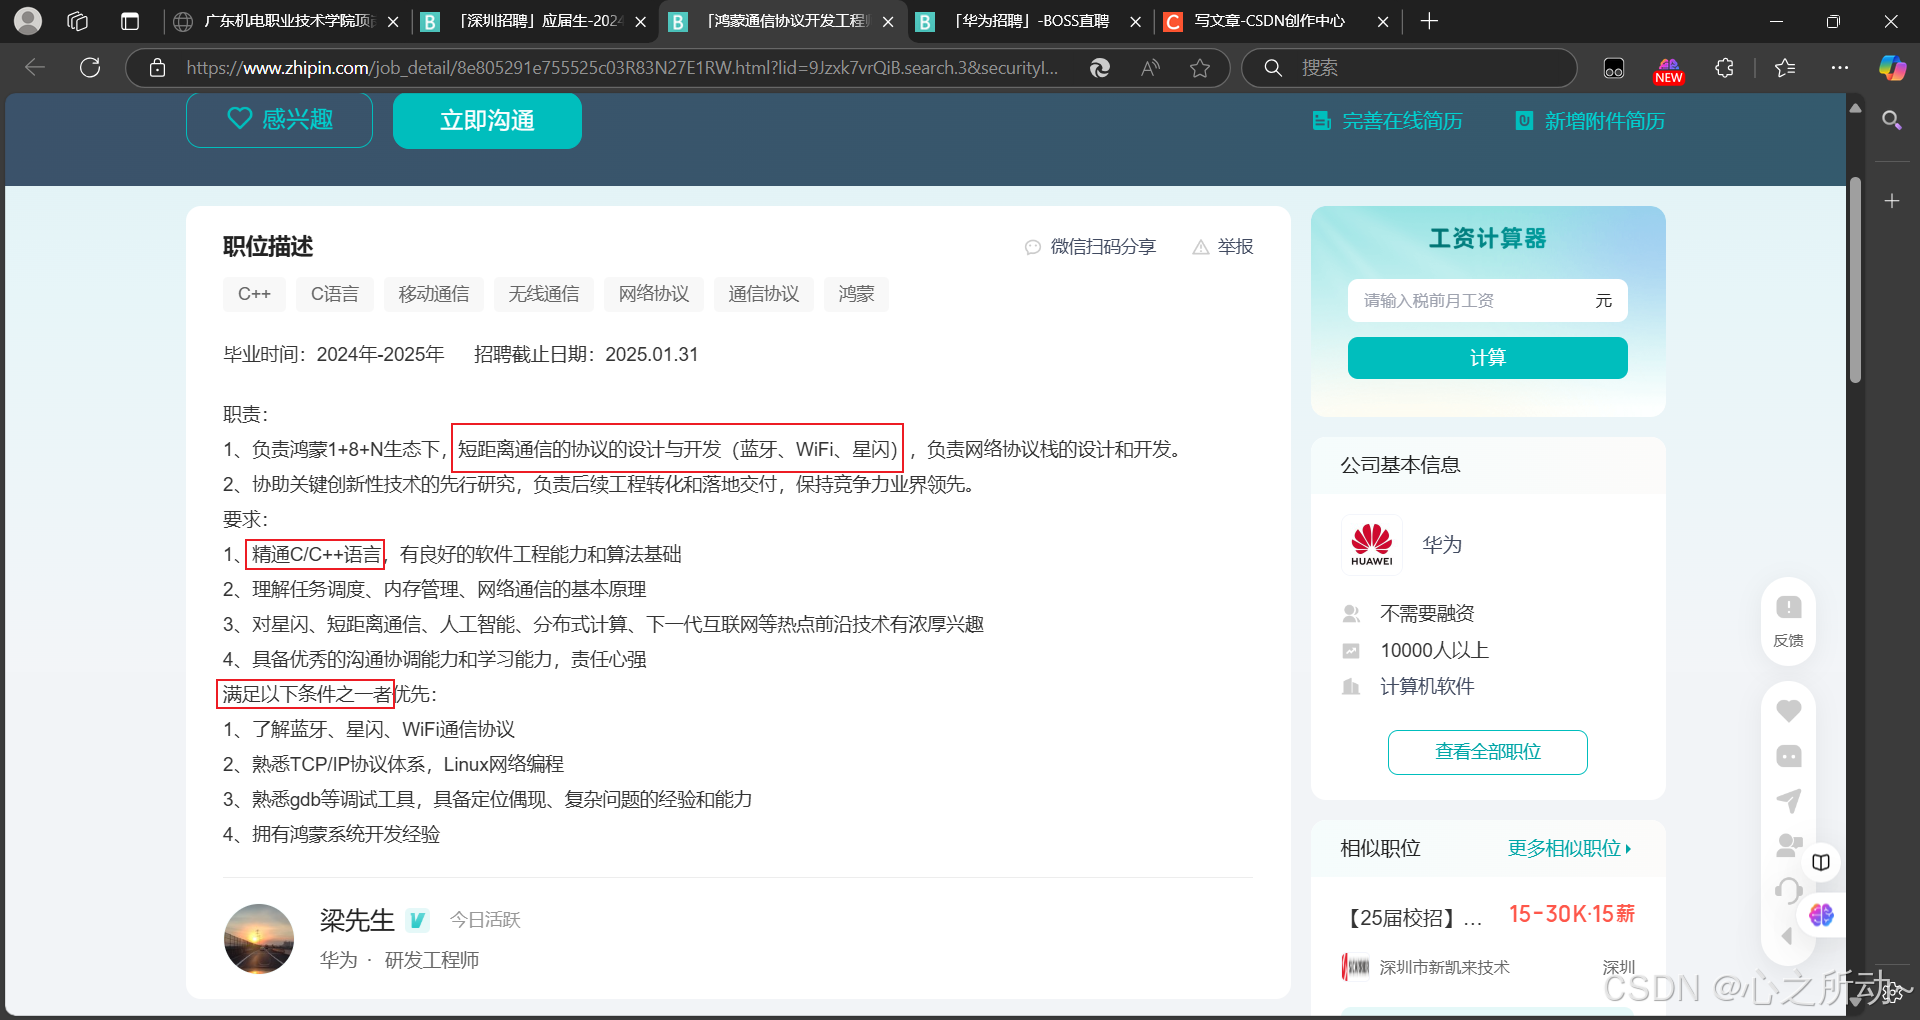Click the browser refresh button
This screenshot has height=1020, width=1920.
(90, 68)
